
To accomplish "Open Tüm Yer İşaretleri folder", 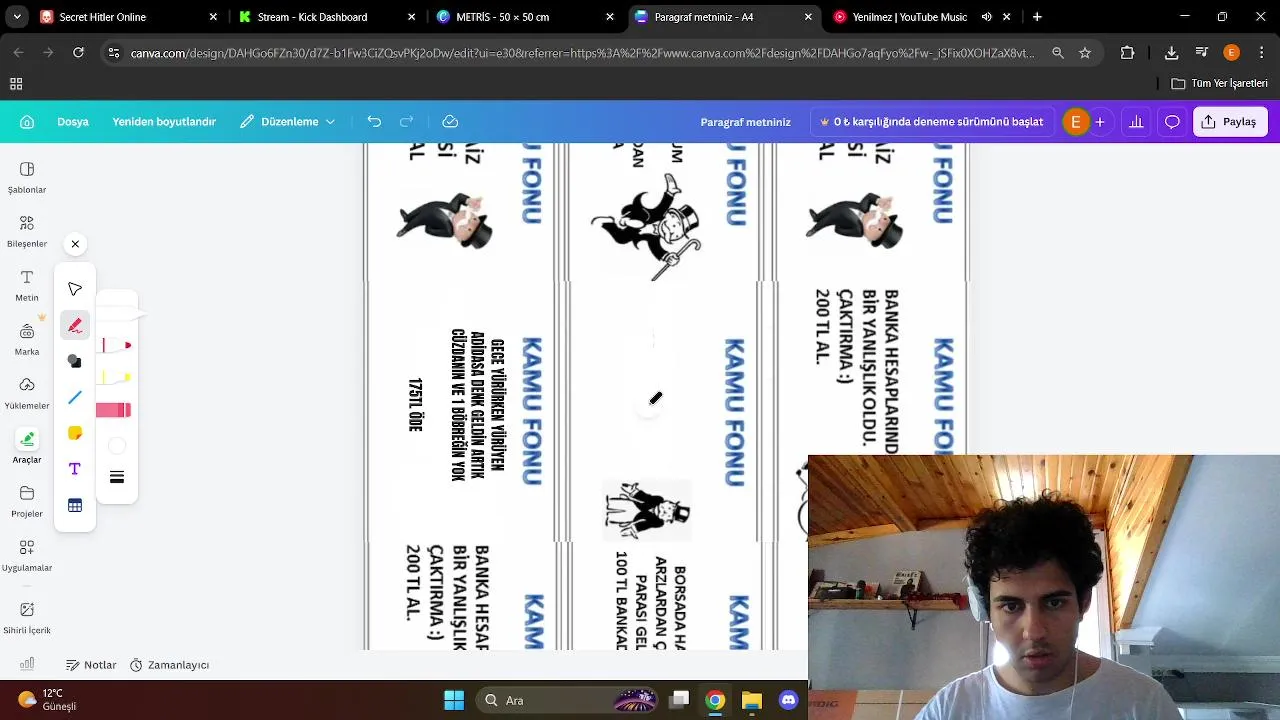I will click(x=1219, y=83).
